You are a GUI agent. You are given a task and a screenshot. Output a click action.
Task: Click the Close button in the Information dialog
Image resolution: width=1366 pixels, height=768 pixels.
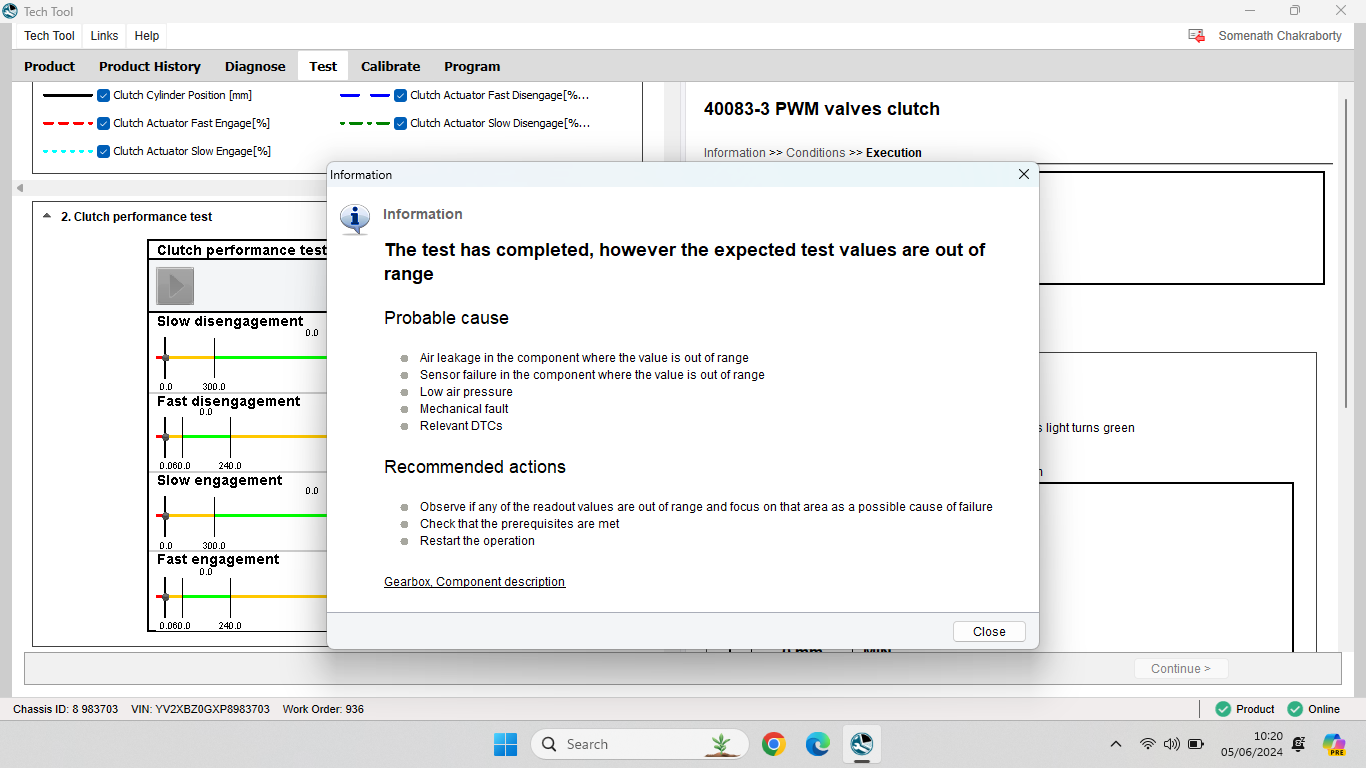989,631
